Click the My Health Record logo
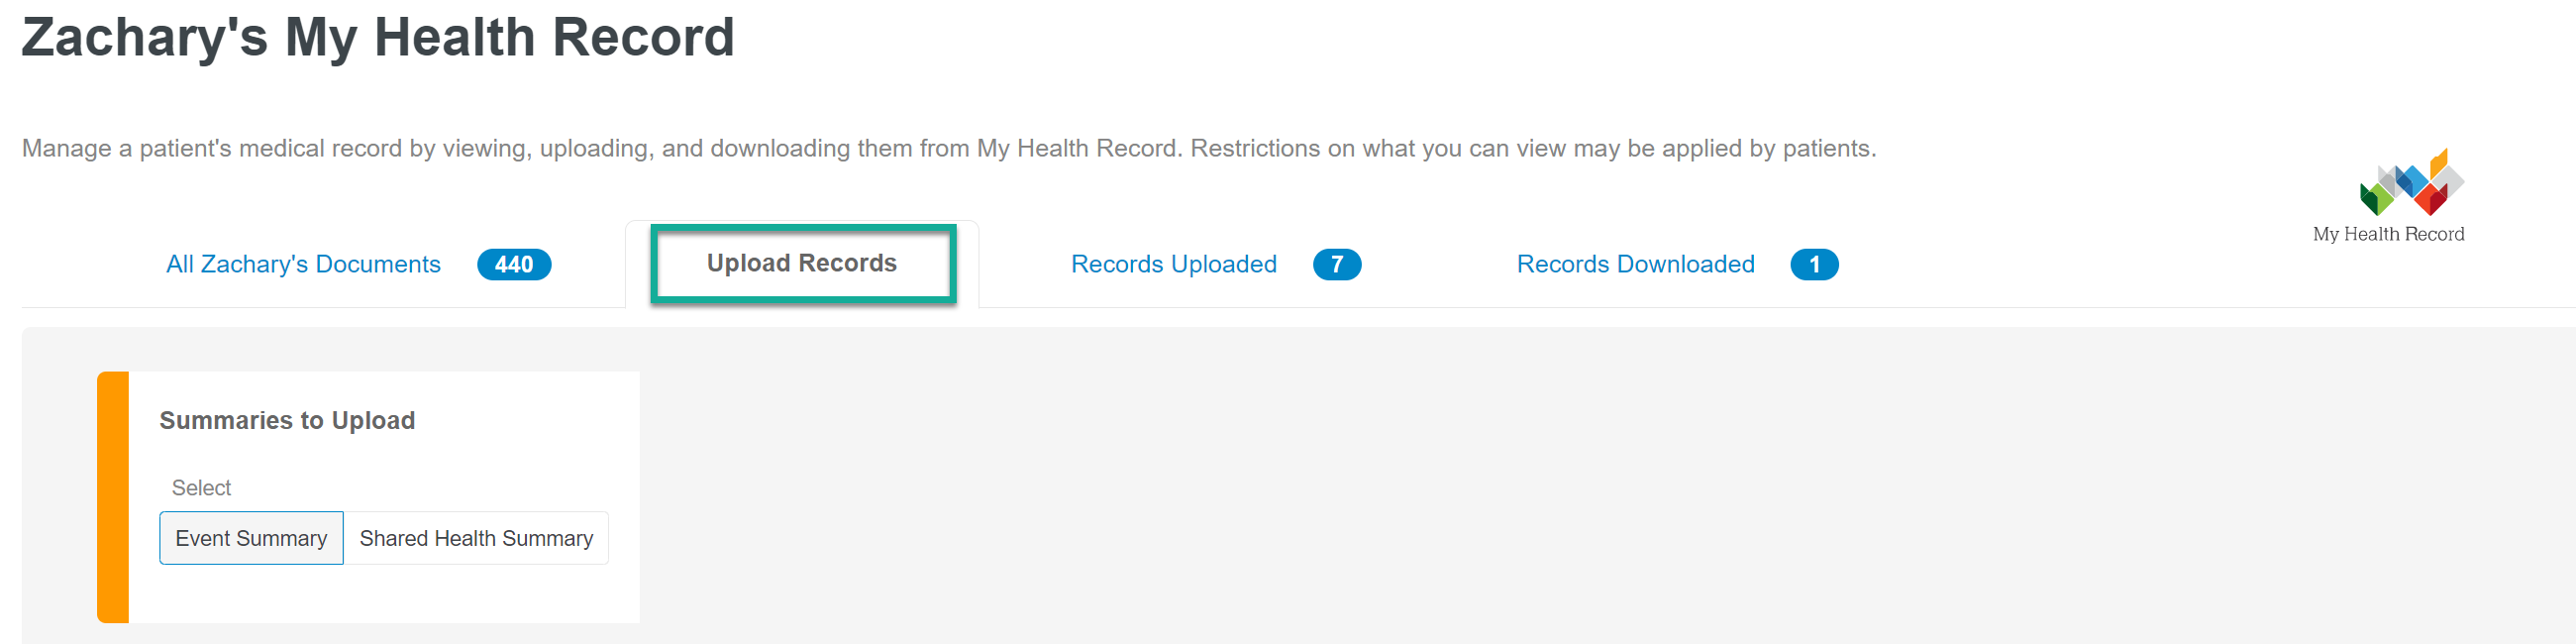This screenshot has height=644, width=2576. tap(2410, 182)
